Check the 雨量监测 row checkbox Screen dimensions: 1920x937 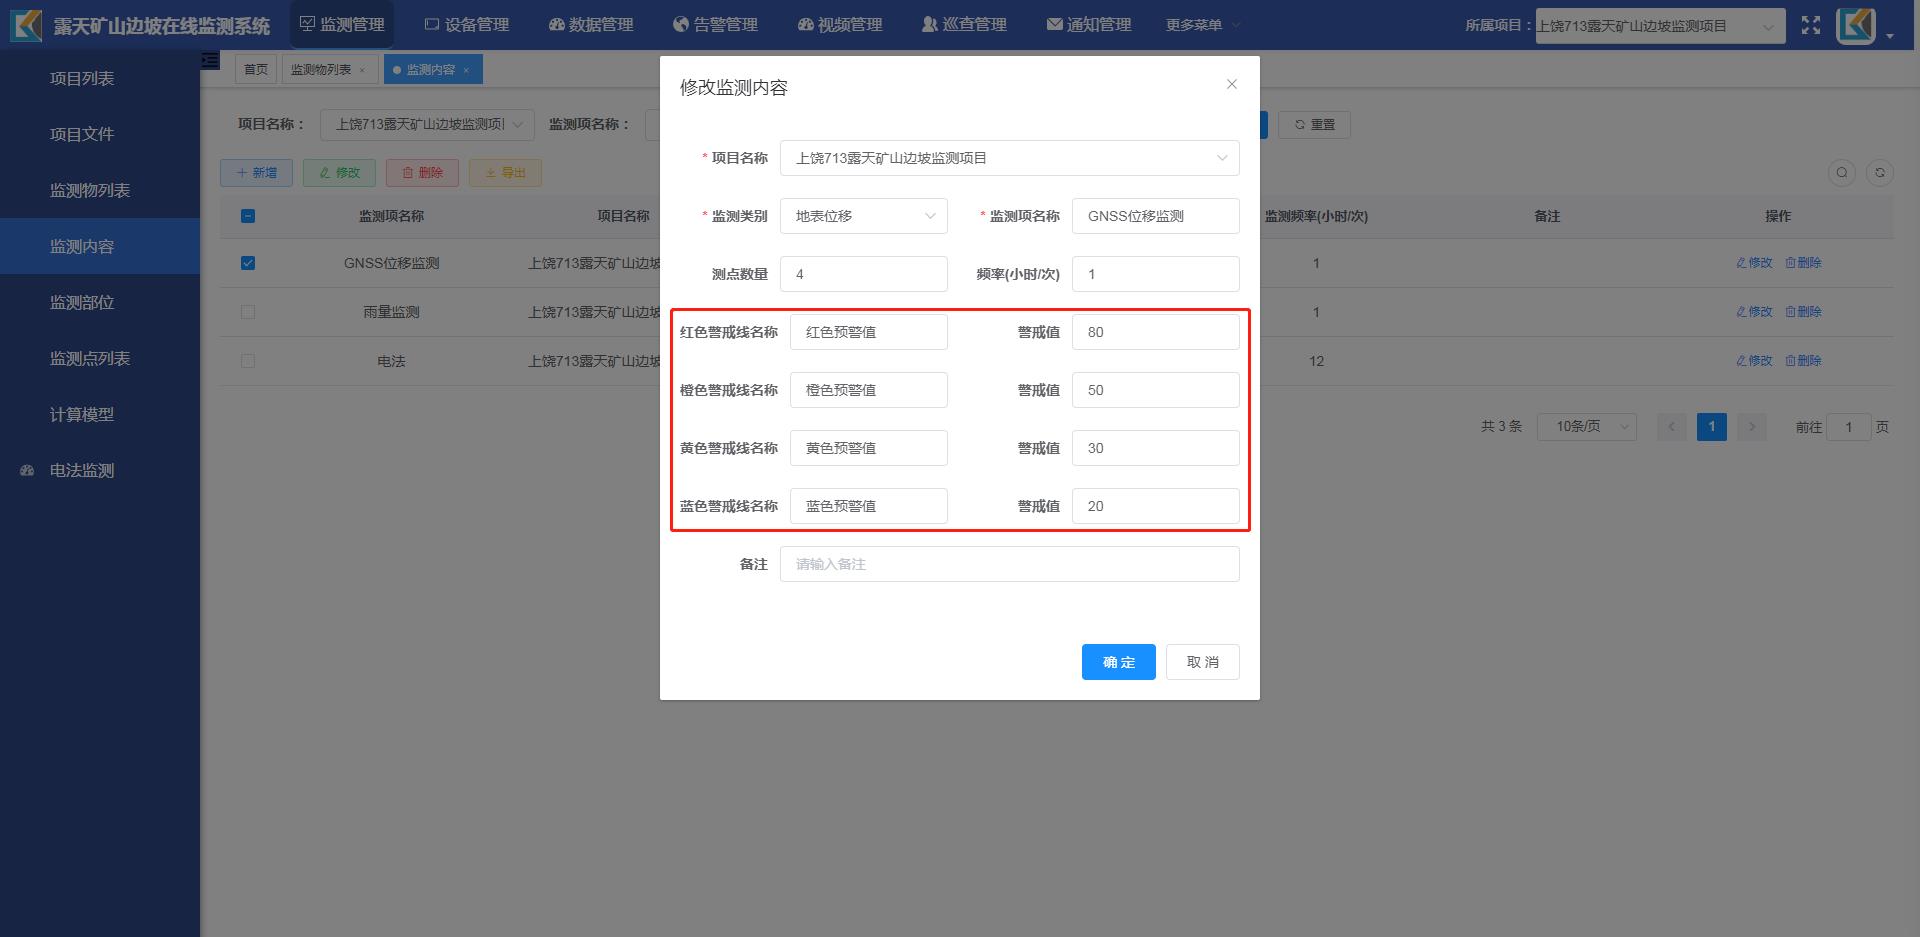[x=248, y=312]
